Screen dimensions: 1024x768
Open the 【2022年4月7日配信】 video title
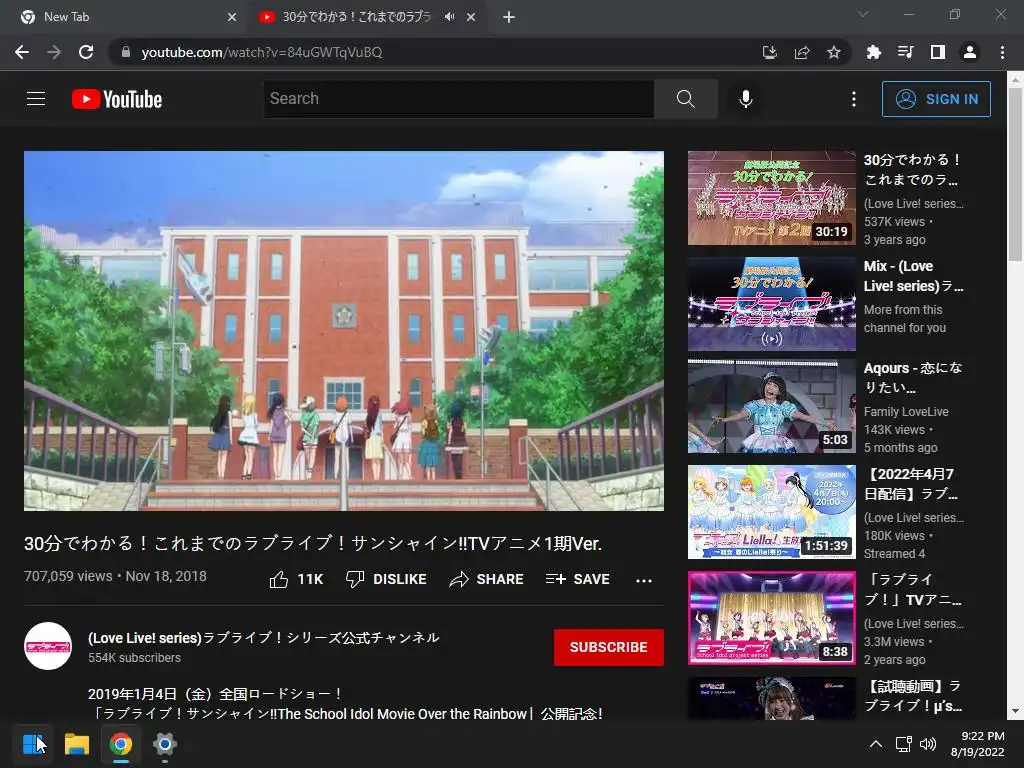(911, 484)
